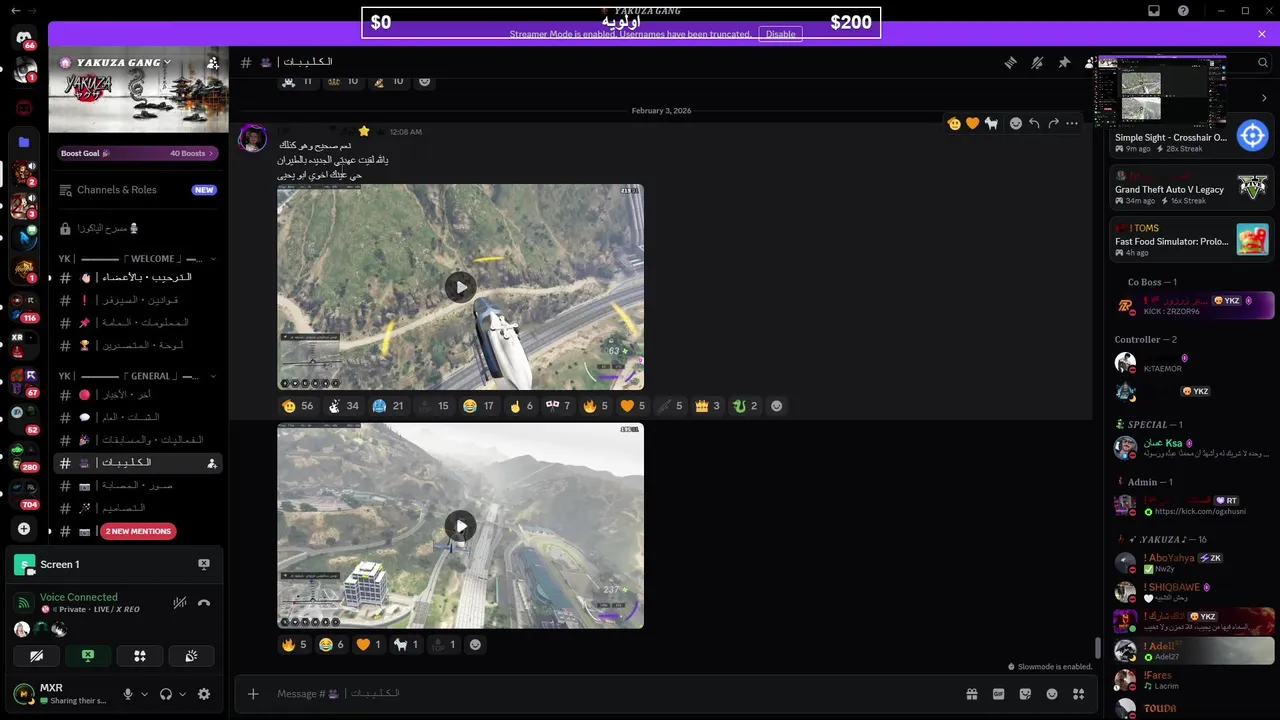
Task: Disconnect from voice call
Action: coord(204,603)
